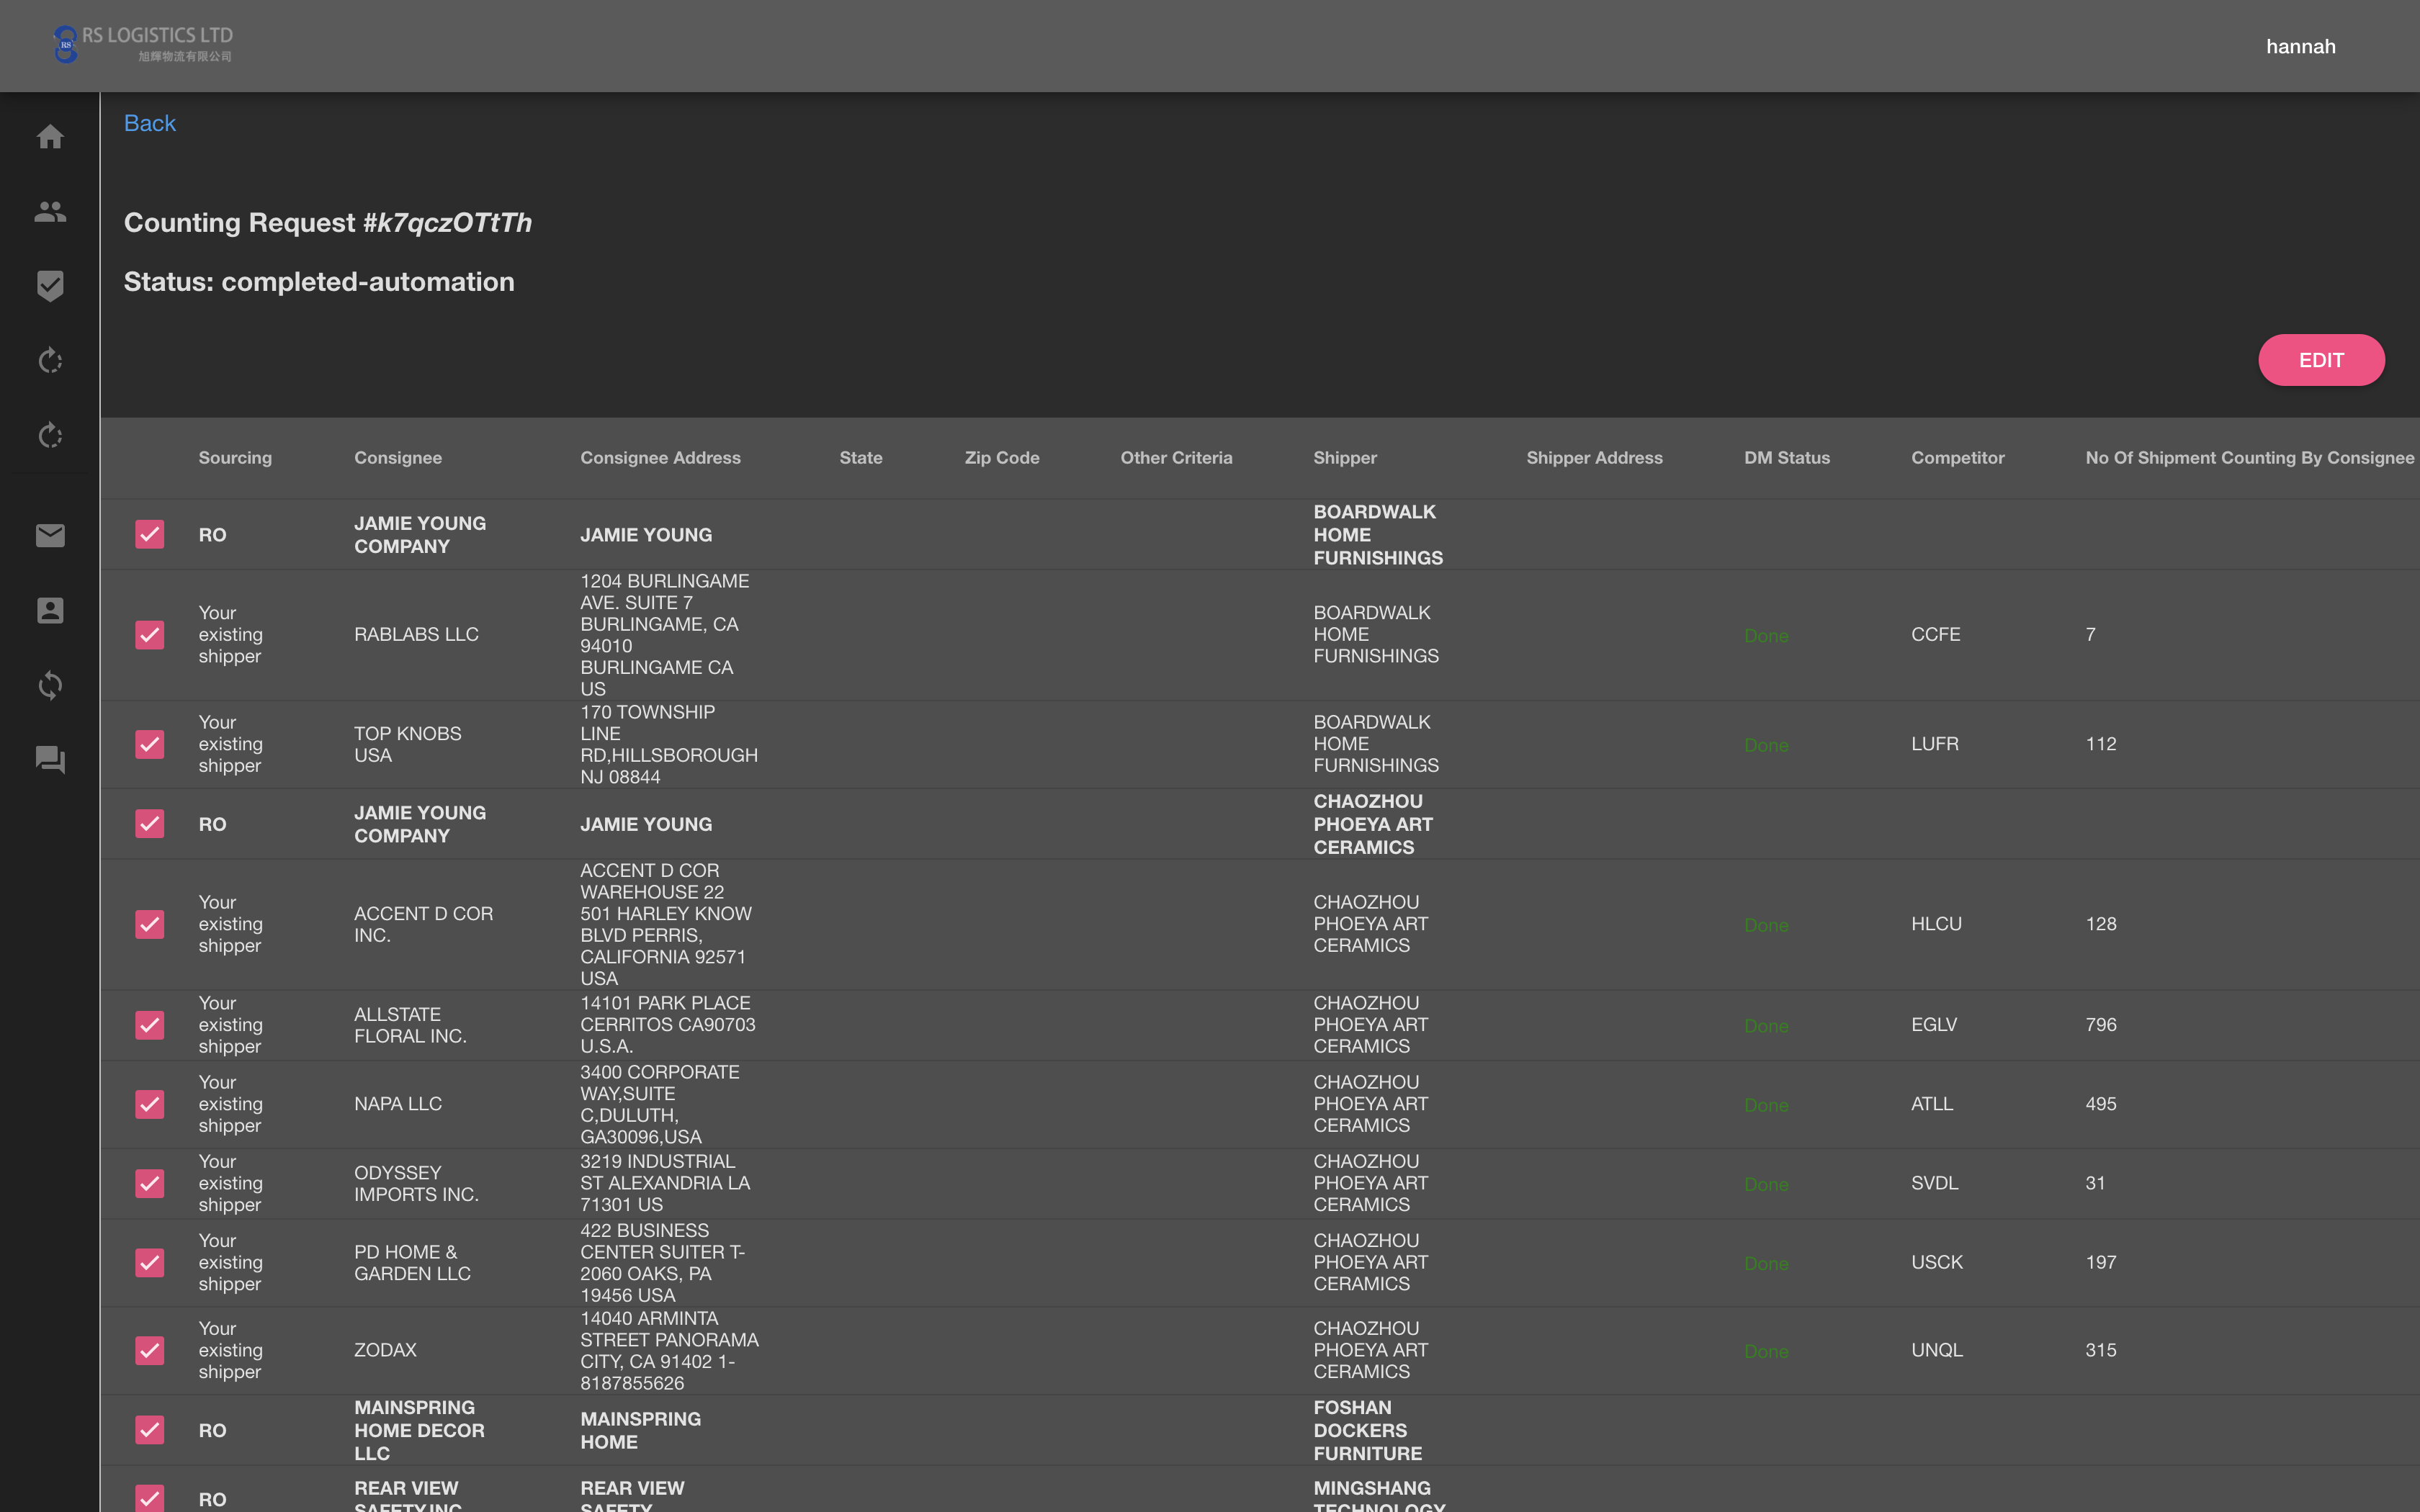The image size is (2420, 1512).
Task: Uncheck first JAMIE YOUNG COMPANY / Boardwalk row
Action: pyautogui.click(x=150, y=534)
